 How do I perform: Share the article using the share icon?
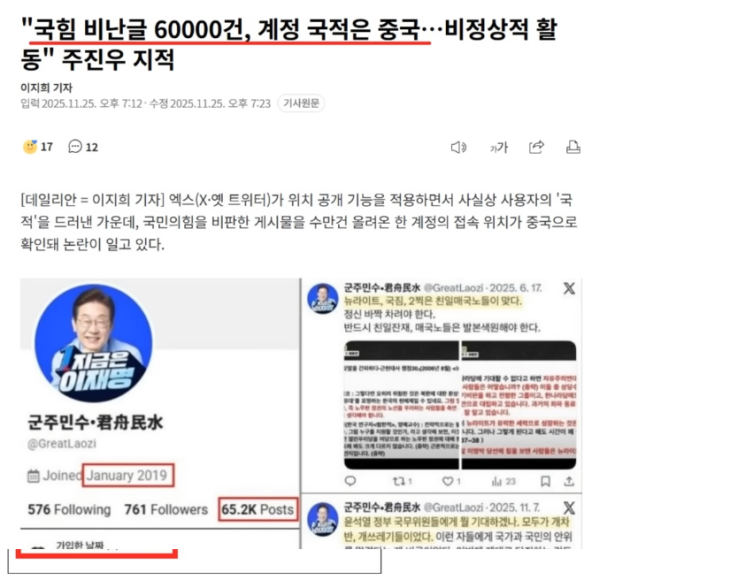536,147
